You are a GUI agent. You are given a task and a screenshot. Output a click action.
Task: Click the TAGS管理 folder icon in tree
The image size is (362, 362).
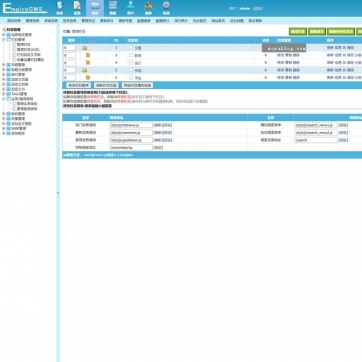click(x=9, y=94)
